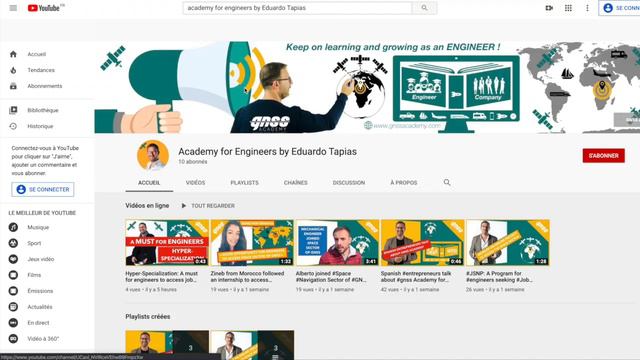Click the Tout regarder link
This screenshot has width=640, height=360.
213,206
